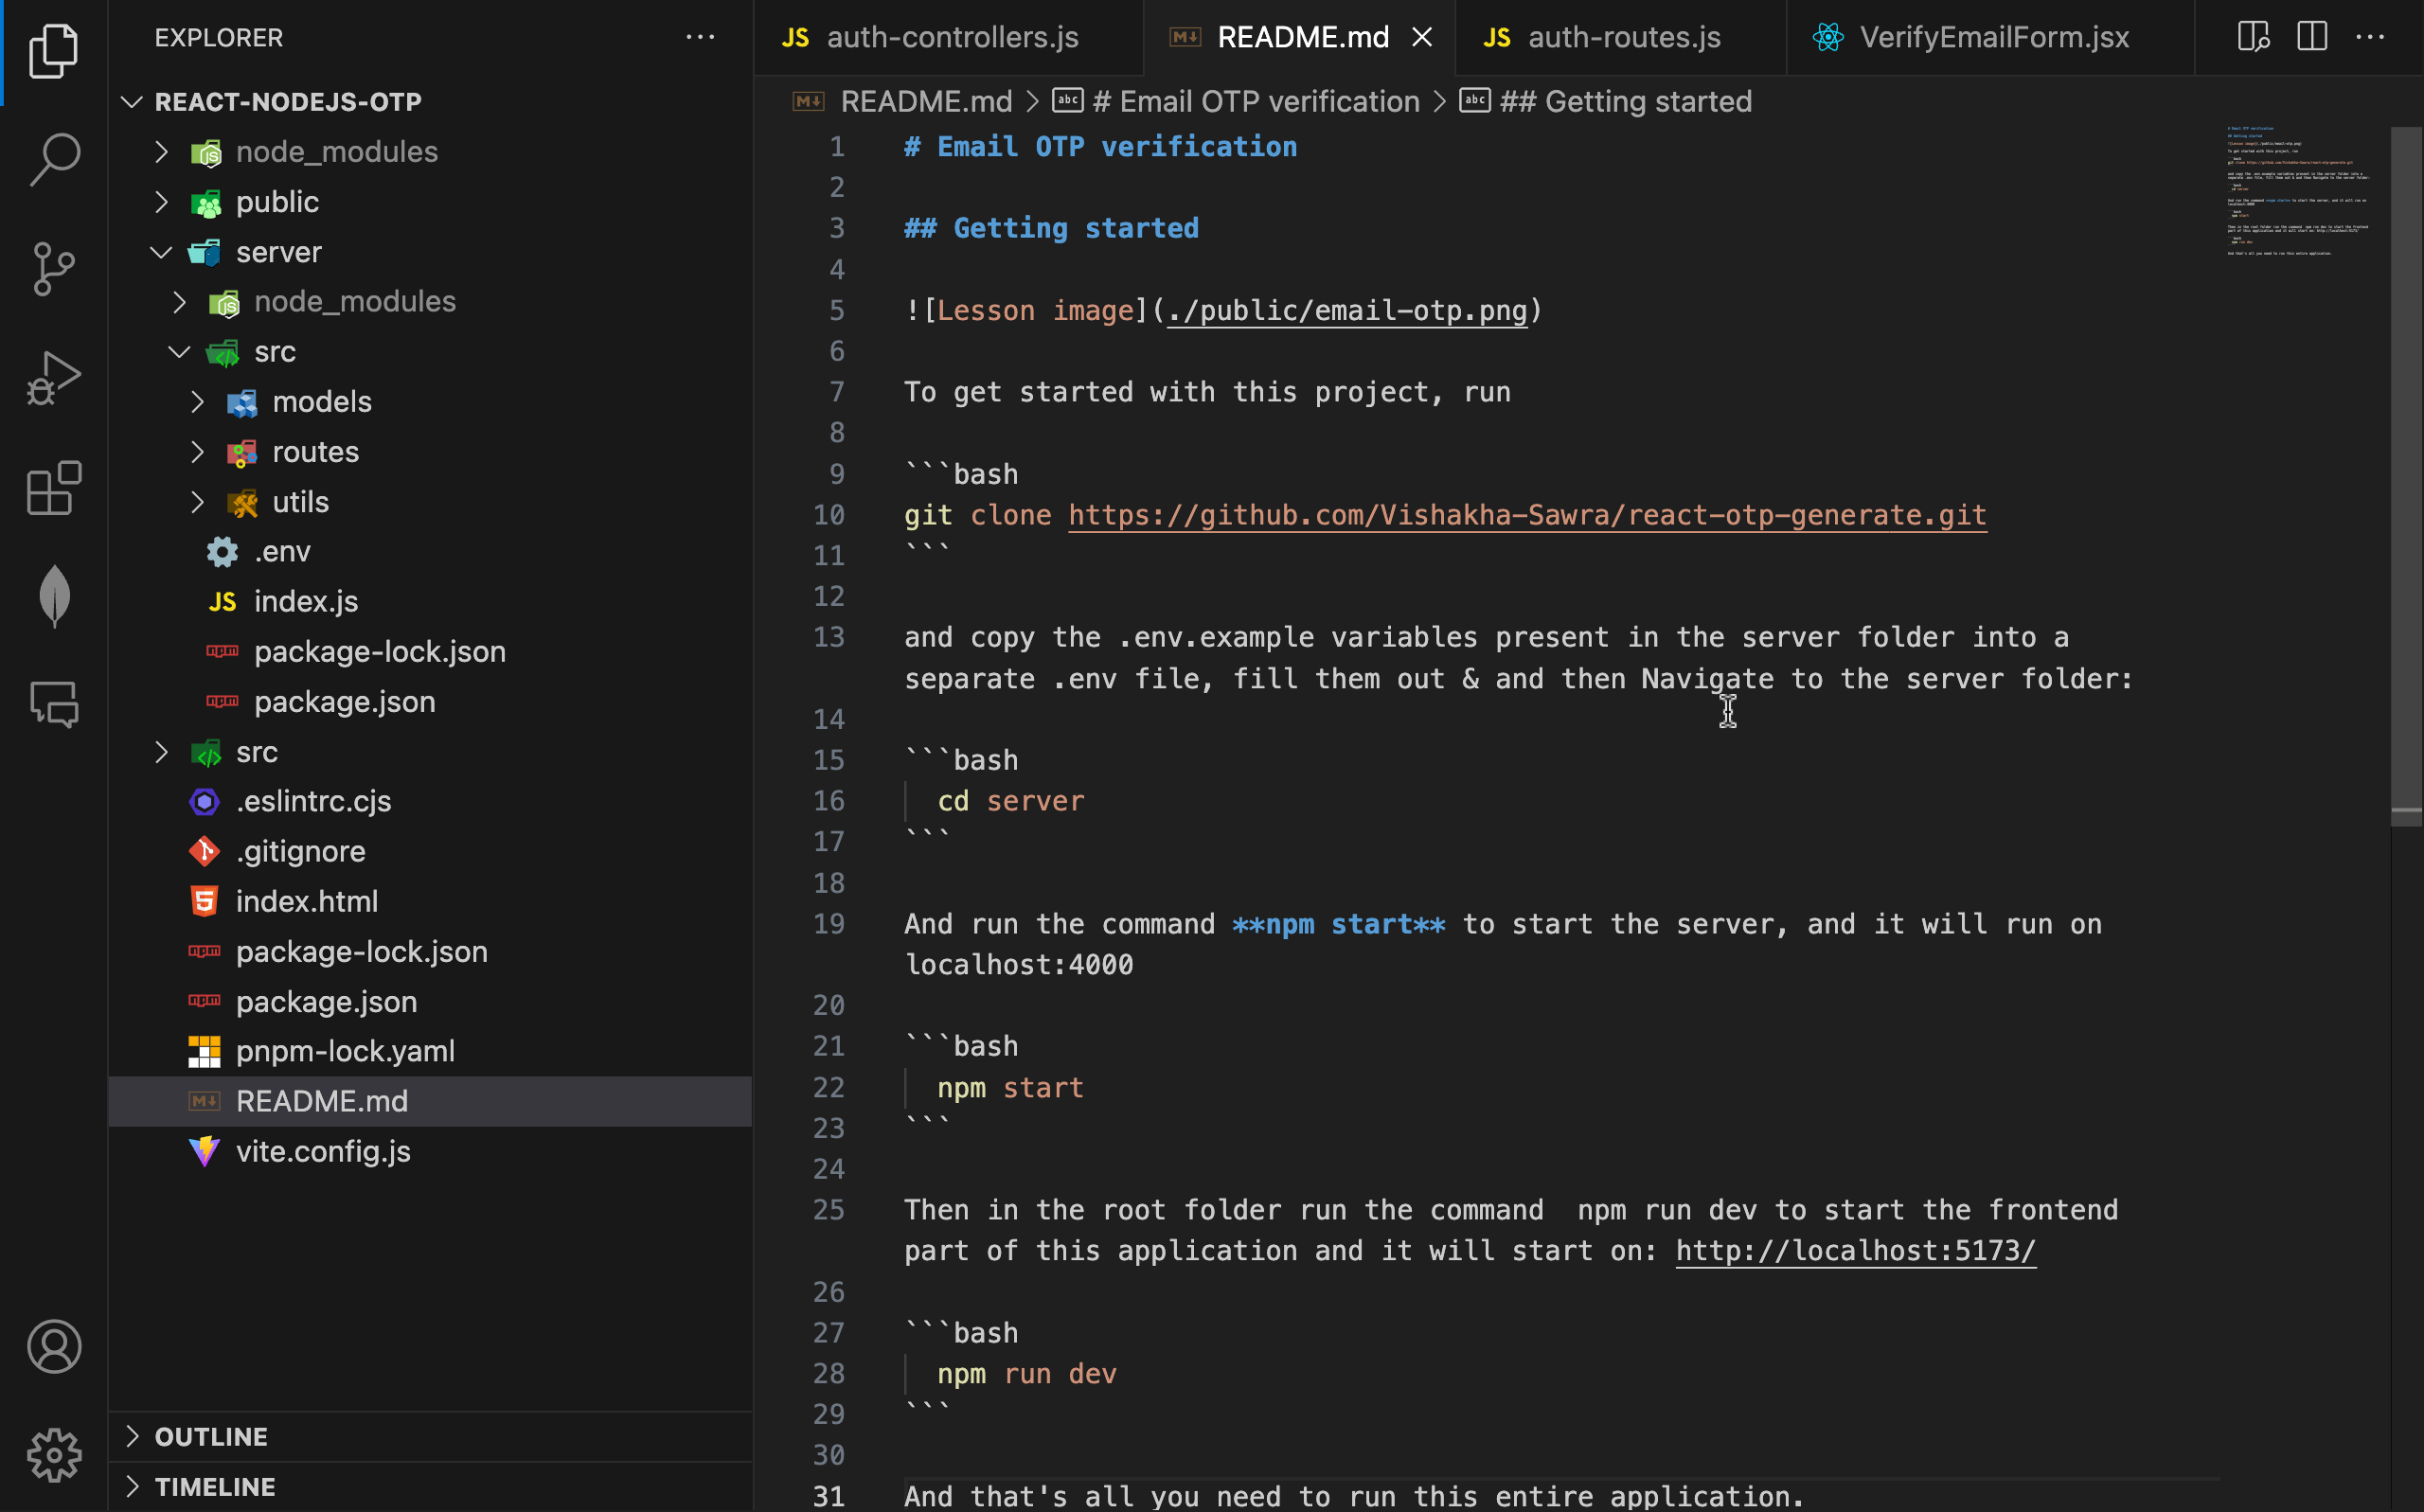Open the Manage gear settings menu
The image size is (2424, 1512).
(x=54, y=1455)
